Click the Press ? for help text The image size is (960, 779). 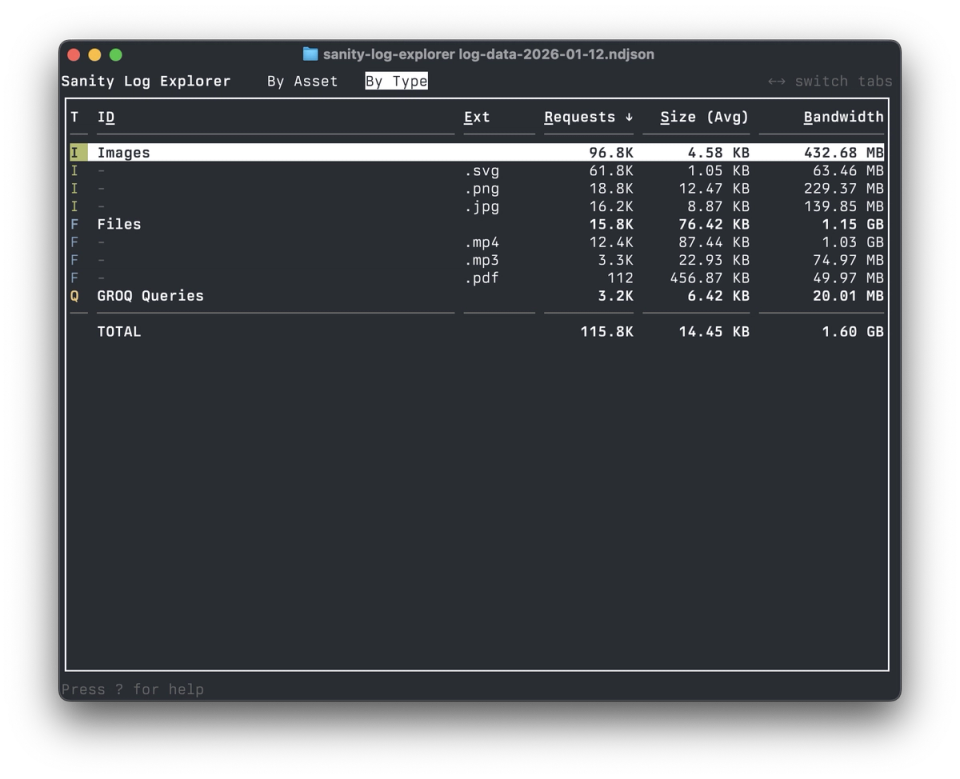point(131,689)
